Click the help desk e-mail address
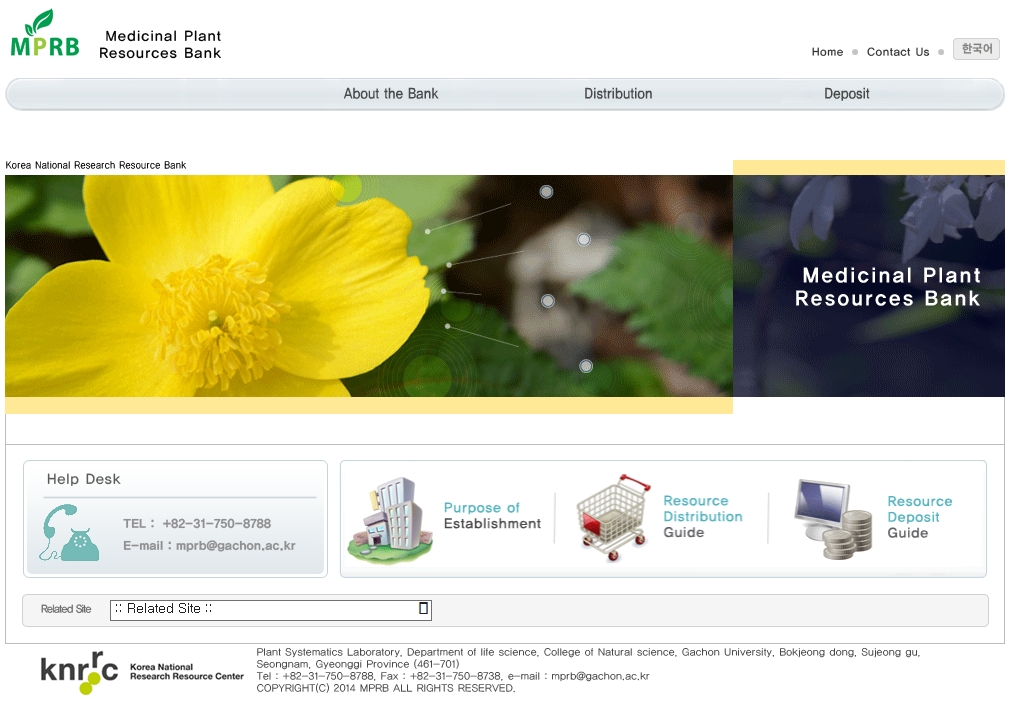 click(x=236, y=546)
